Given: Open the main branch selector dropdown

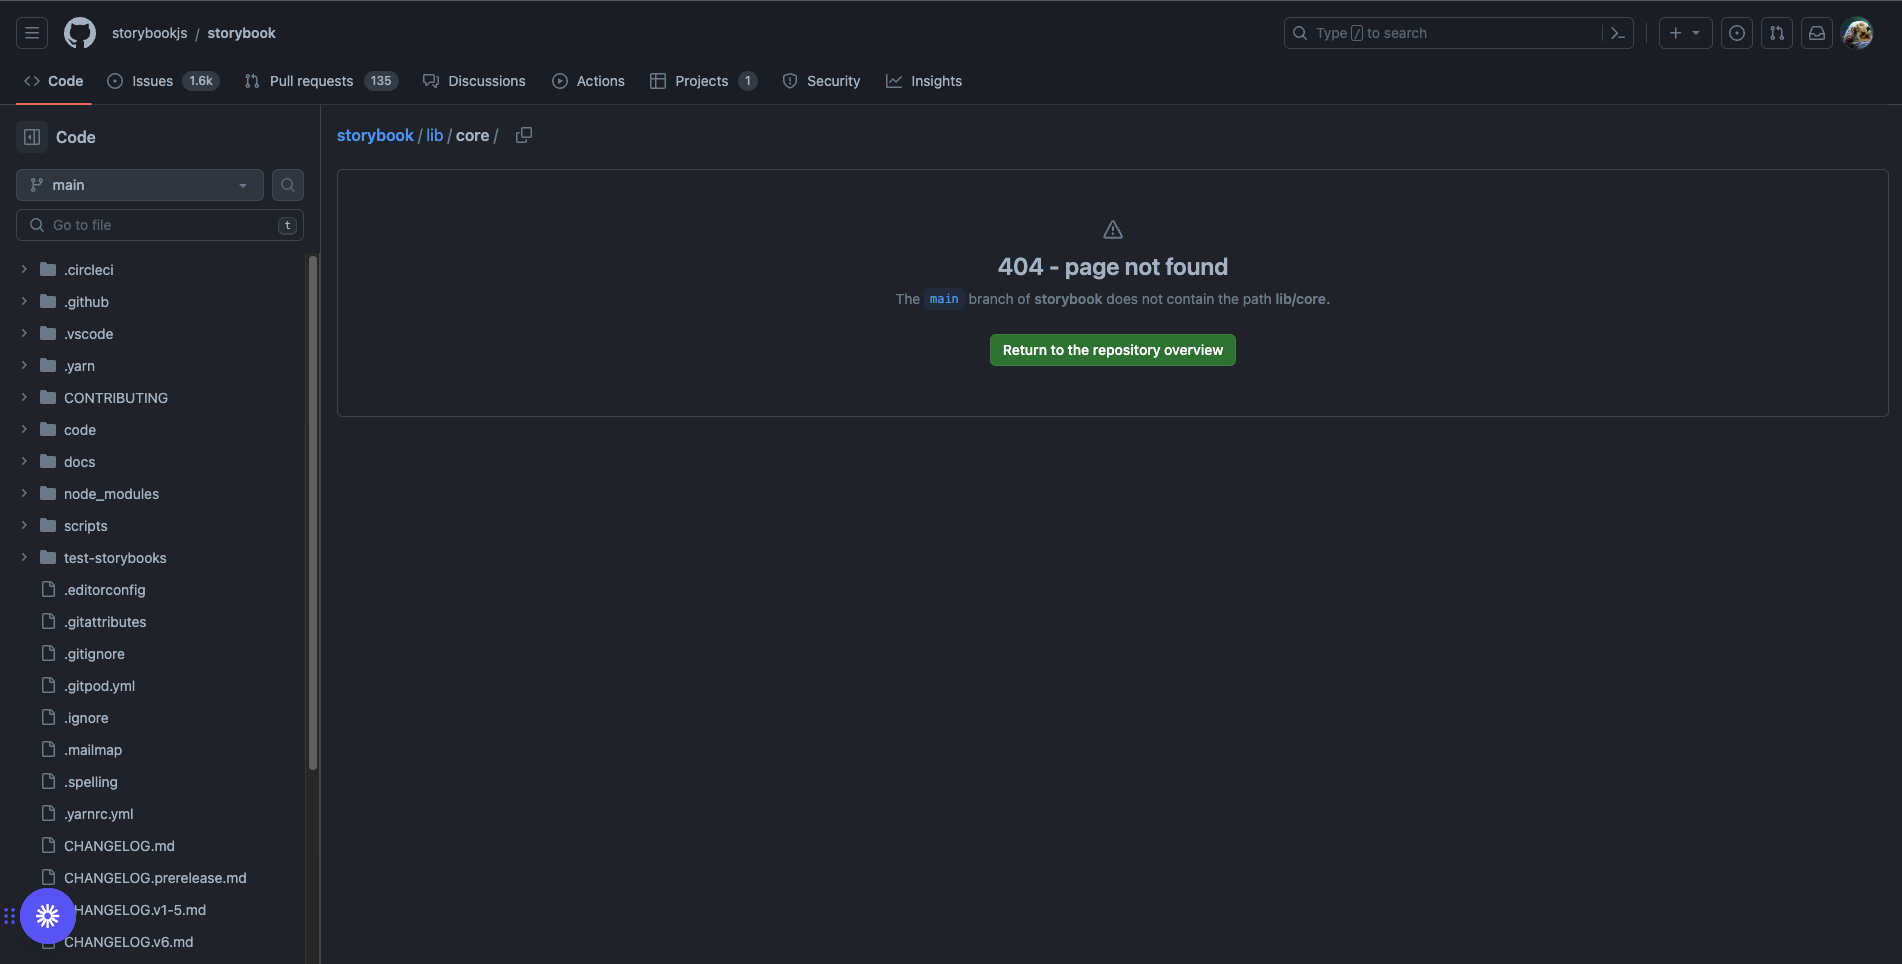Looking at the screenshot, I should (138, 184).
